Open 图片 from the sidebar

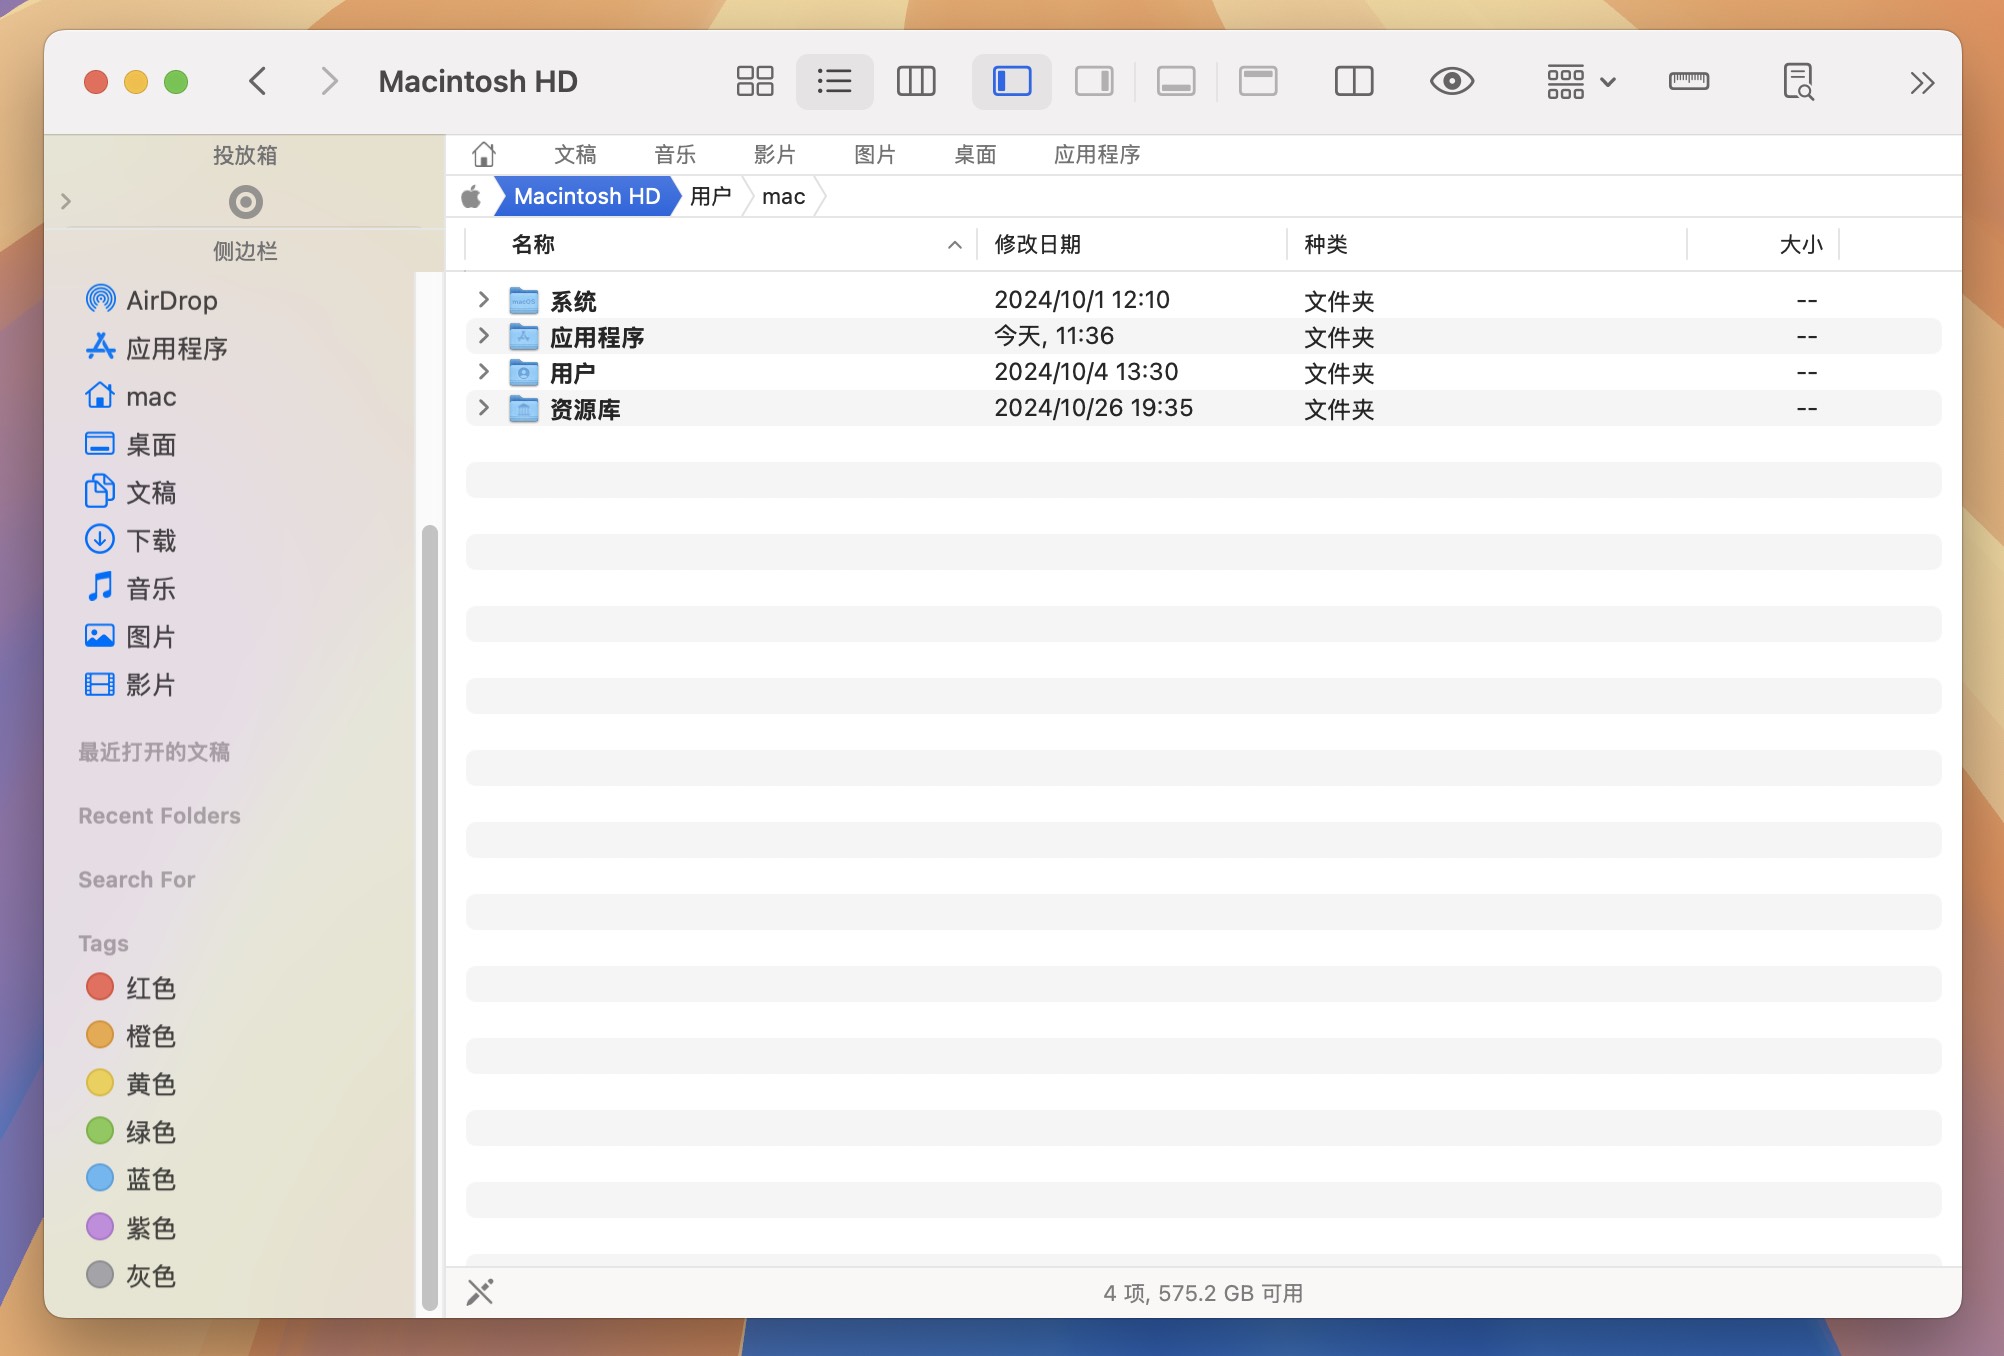(x=152, y=636)
